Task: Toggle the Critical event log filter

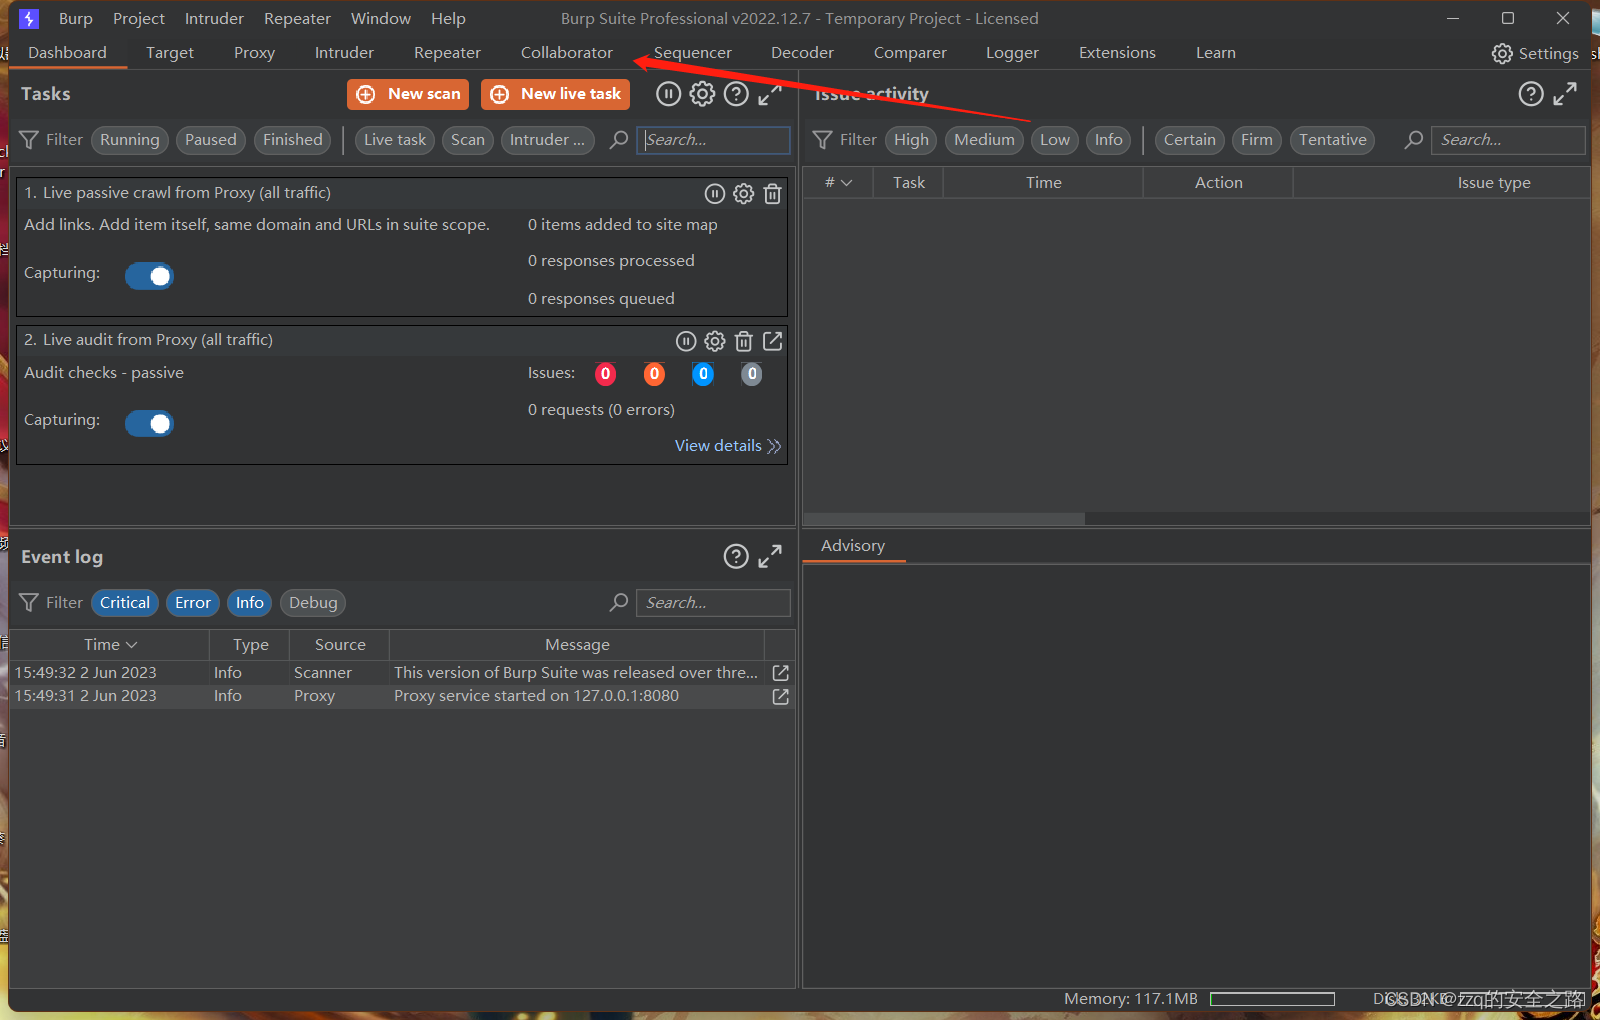Action: (x=125, y=603)
